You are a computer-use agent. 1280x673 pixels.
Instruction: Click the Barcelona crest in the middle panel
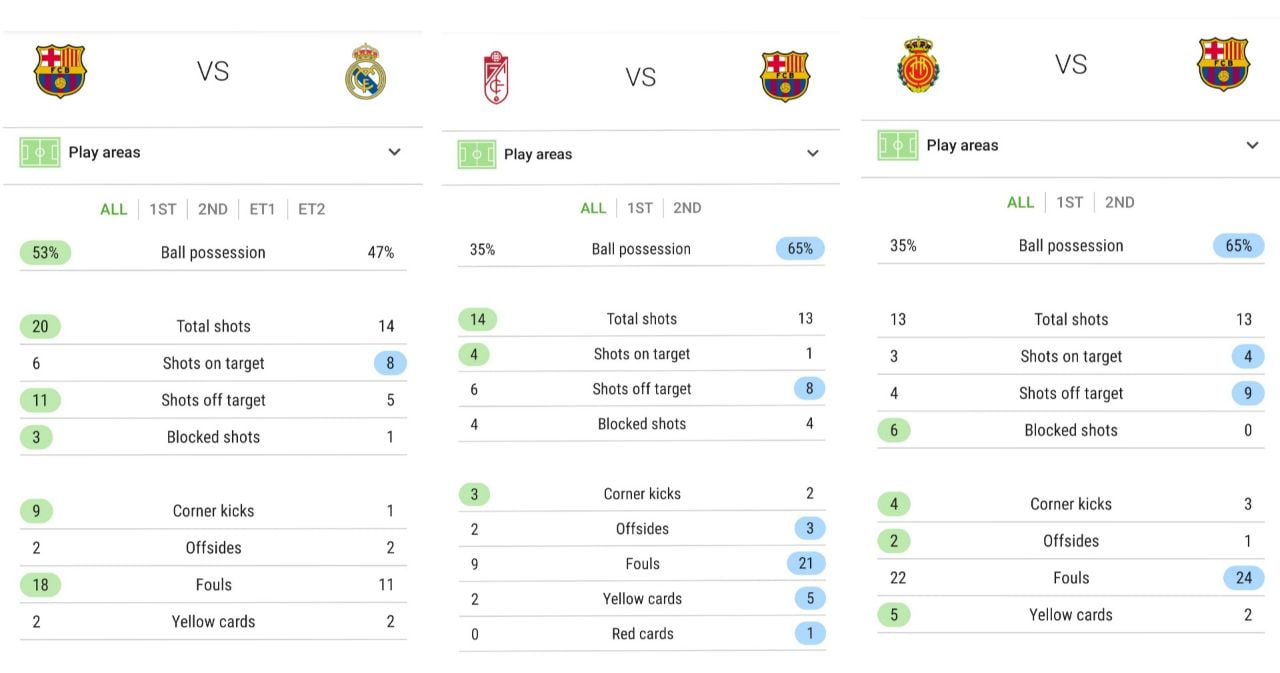point(785,76)
